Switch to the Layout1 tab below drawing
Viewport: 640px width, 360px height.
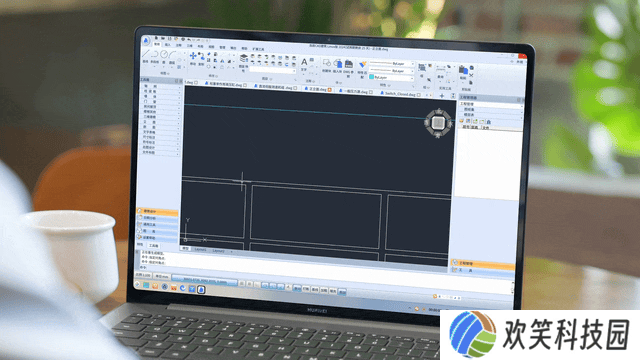(x=200, y=249)
